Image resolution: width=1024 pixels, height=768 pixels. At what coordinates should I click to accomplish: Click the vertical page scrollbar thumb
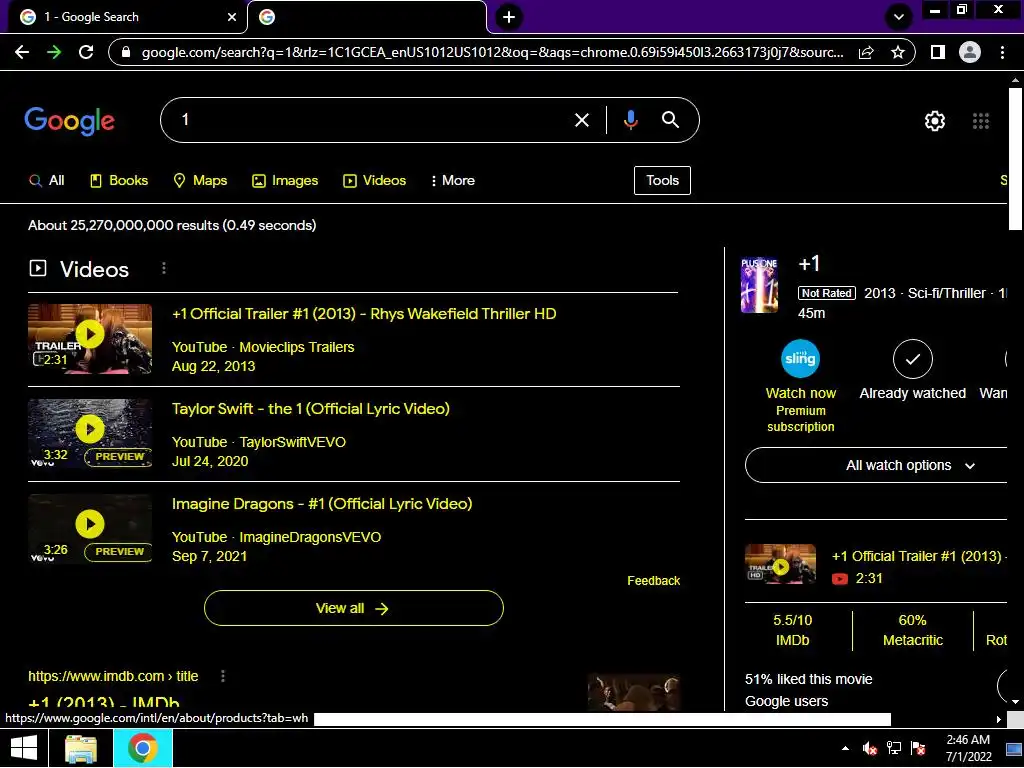click(1015, 157)
